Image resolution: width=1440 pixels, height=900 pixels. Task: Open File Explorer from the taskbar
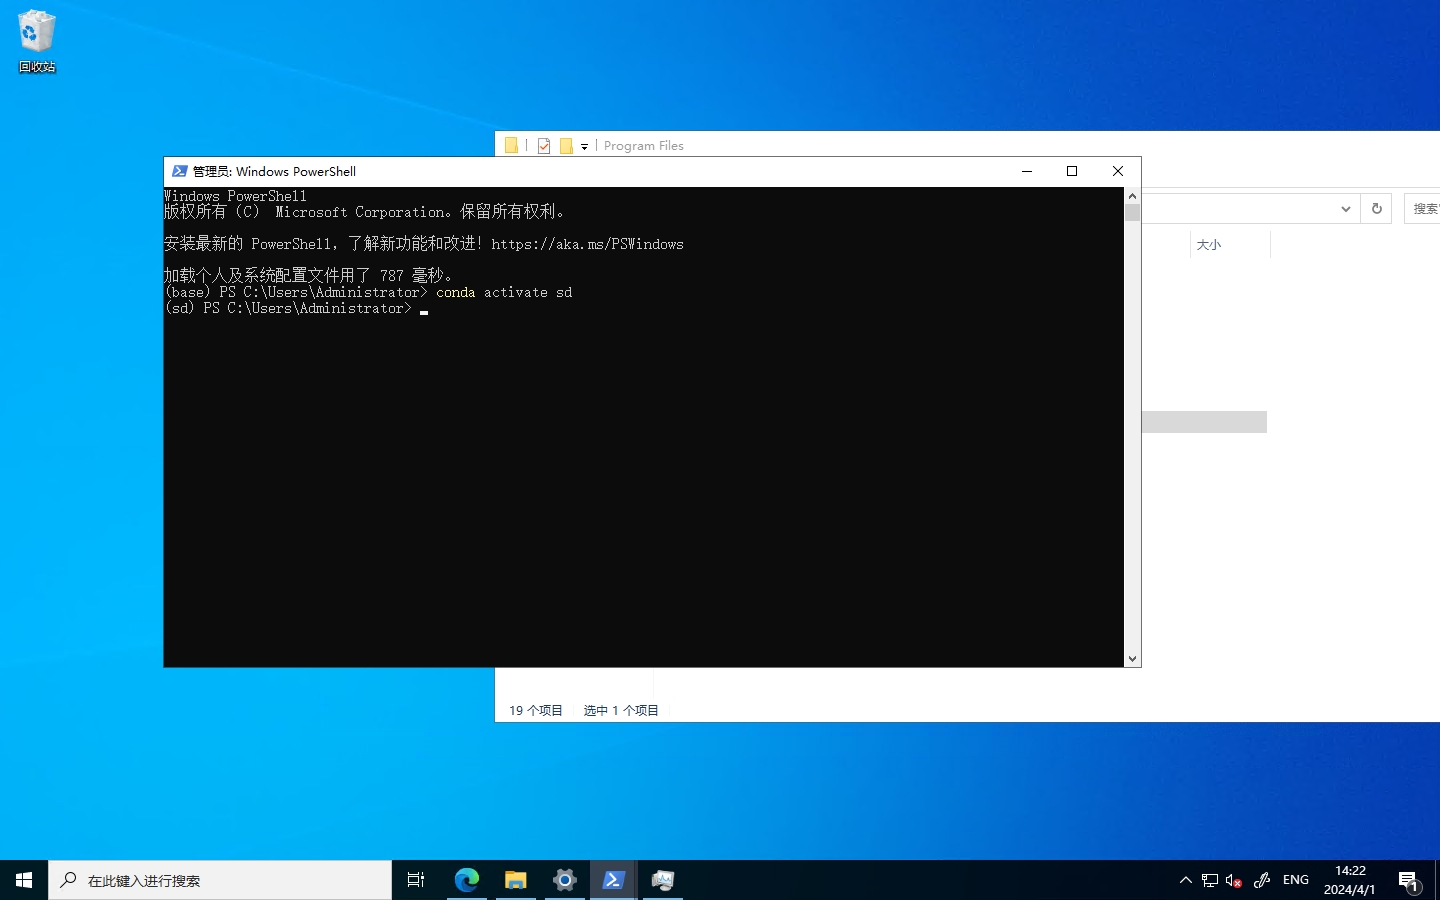click(x=515, y=880)
